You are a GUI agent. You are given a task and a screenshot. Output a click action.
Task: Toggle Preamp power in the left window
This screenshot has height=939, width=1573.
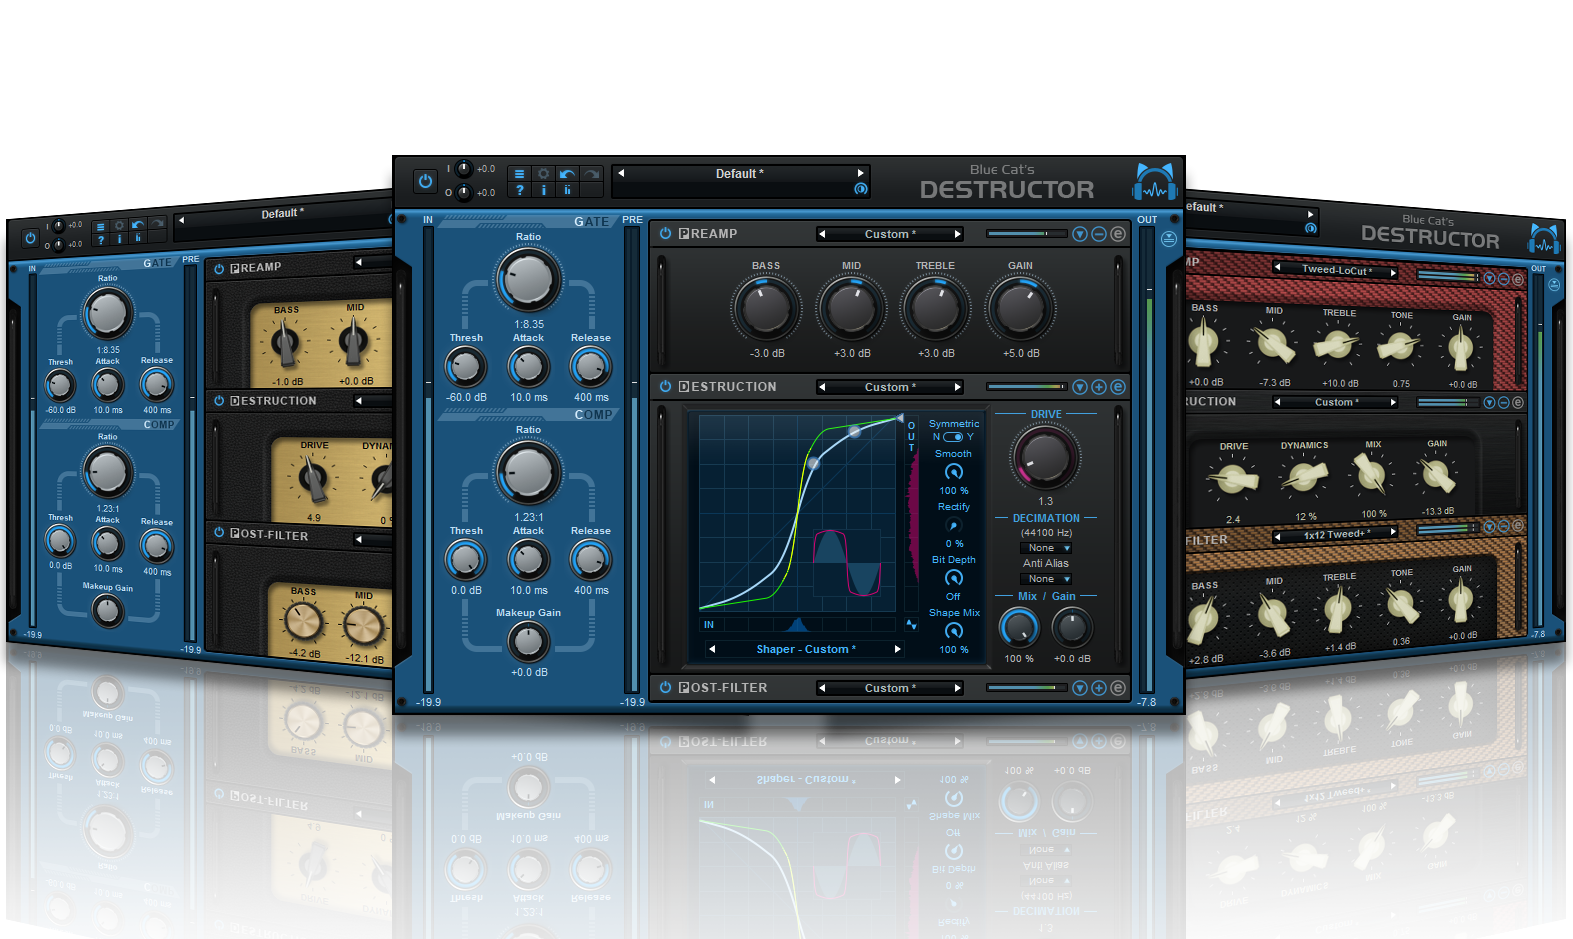219,269
